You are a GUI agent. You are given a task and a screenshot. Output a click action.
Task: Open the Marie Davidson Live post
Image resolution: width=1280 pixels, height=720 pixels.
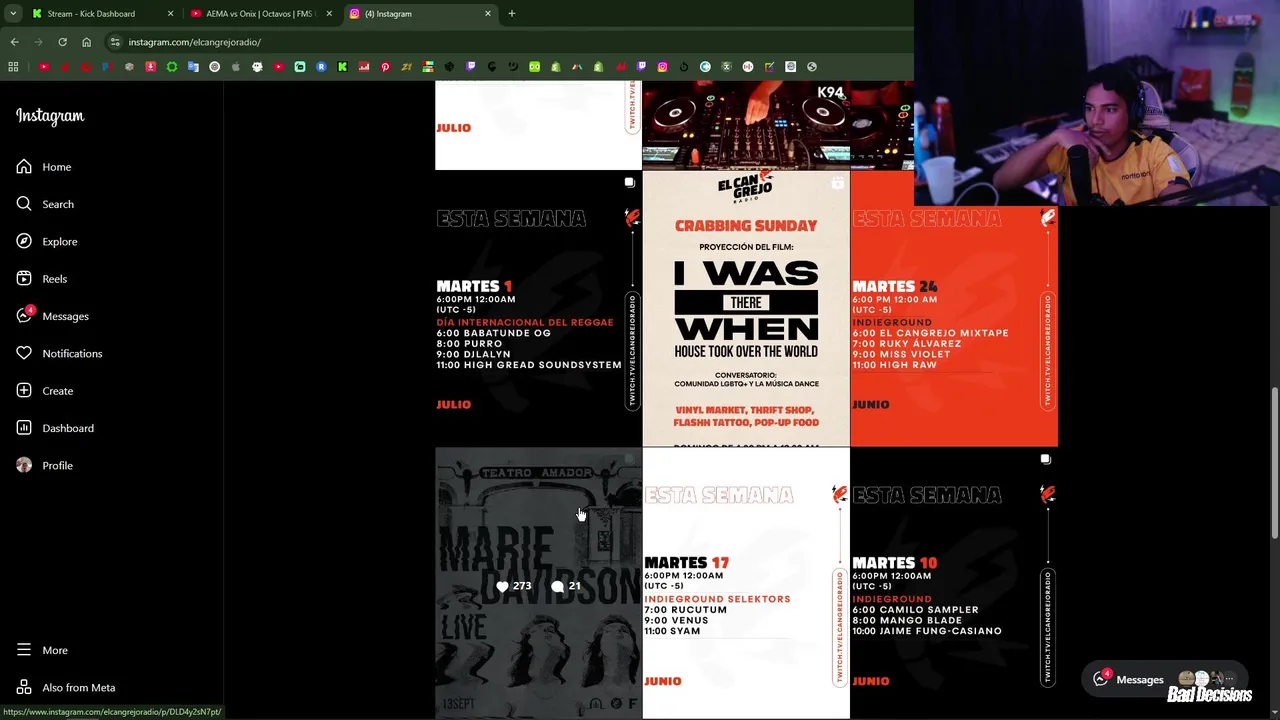pos(538,584)
